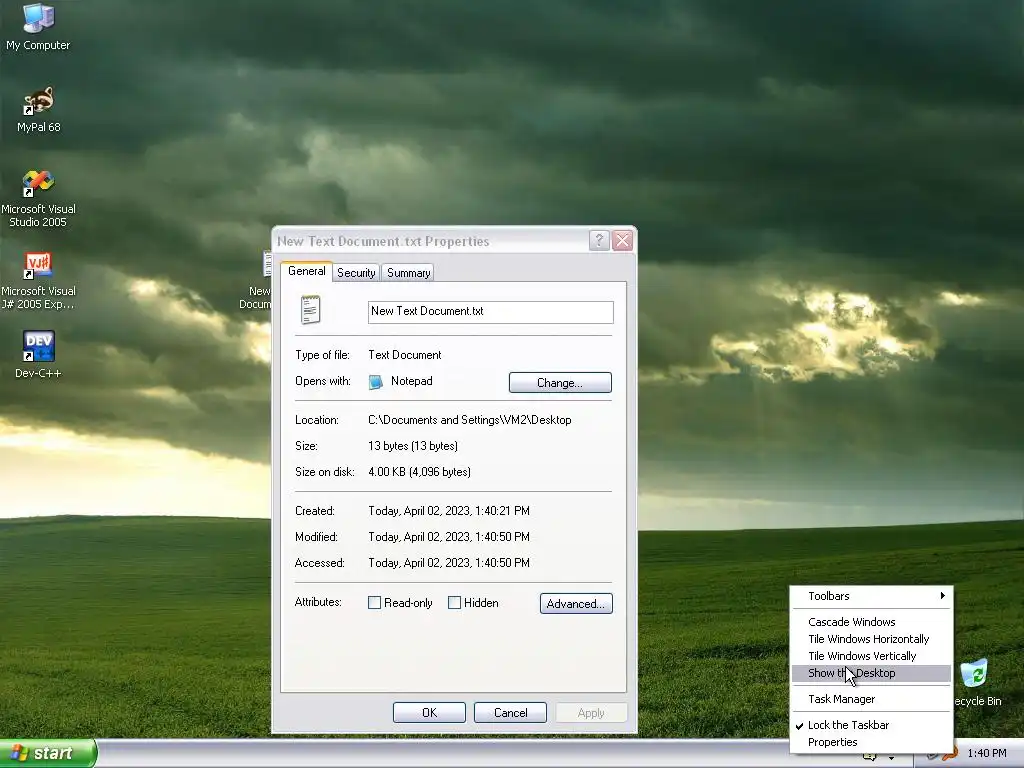Click the location path C:\Documents and Settings\VM2\Desktop

tap(470, 420)
